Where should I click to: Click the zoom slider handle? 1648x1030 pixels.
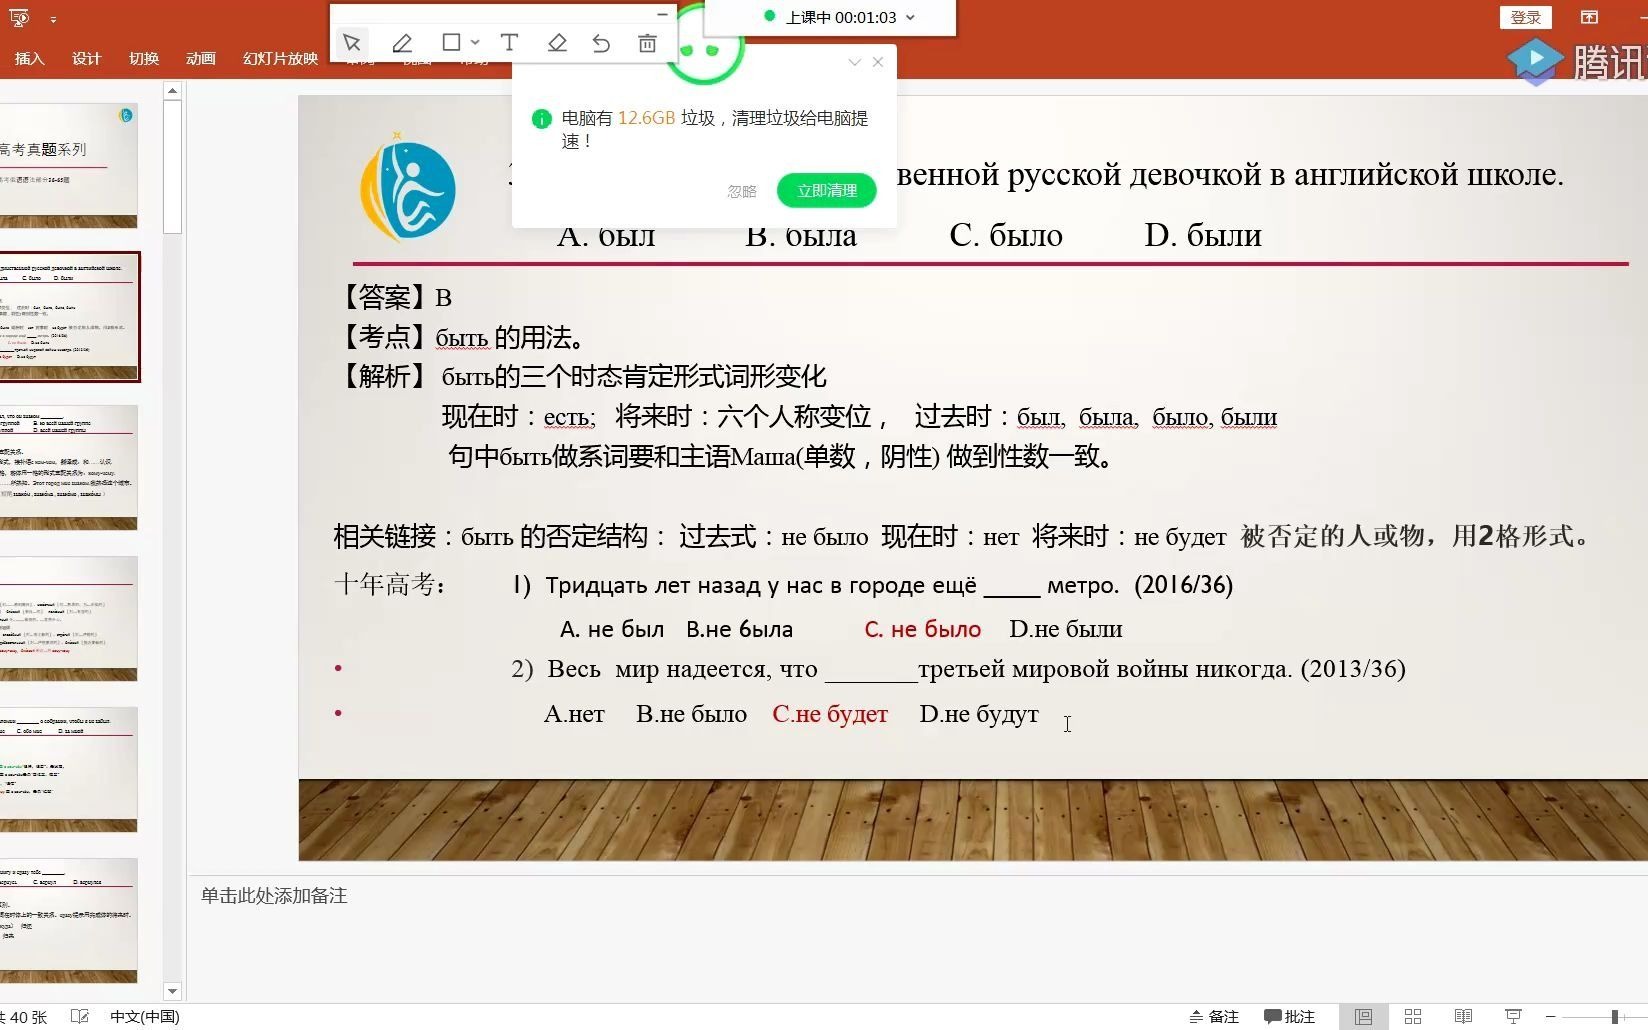1614,1017
